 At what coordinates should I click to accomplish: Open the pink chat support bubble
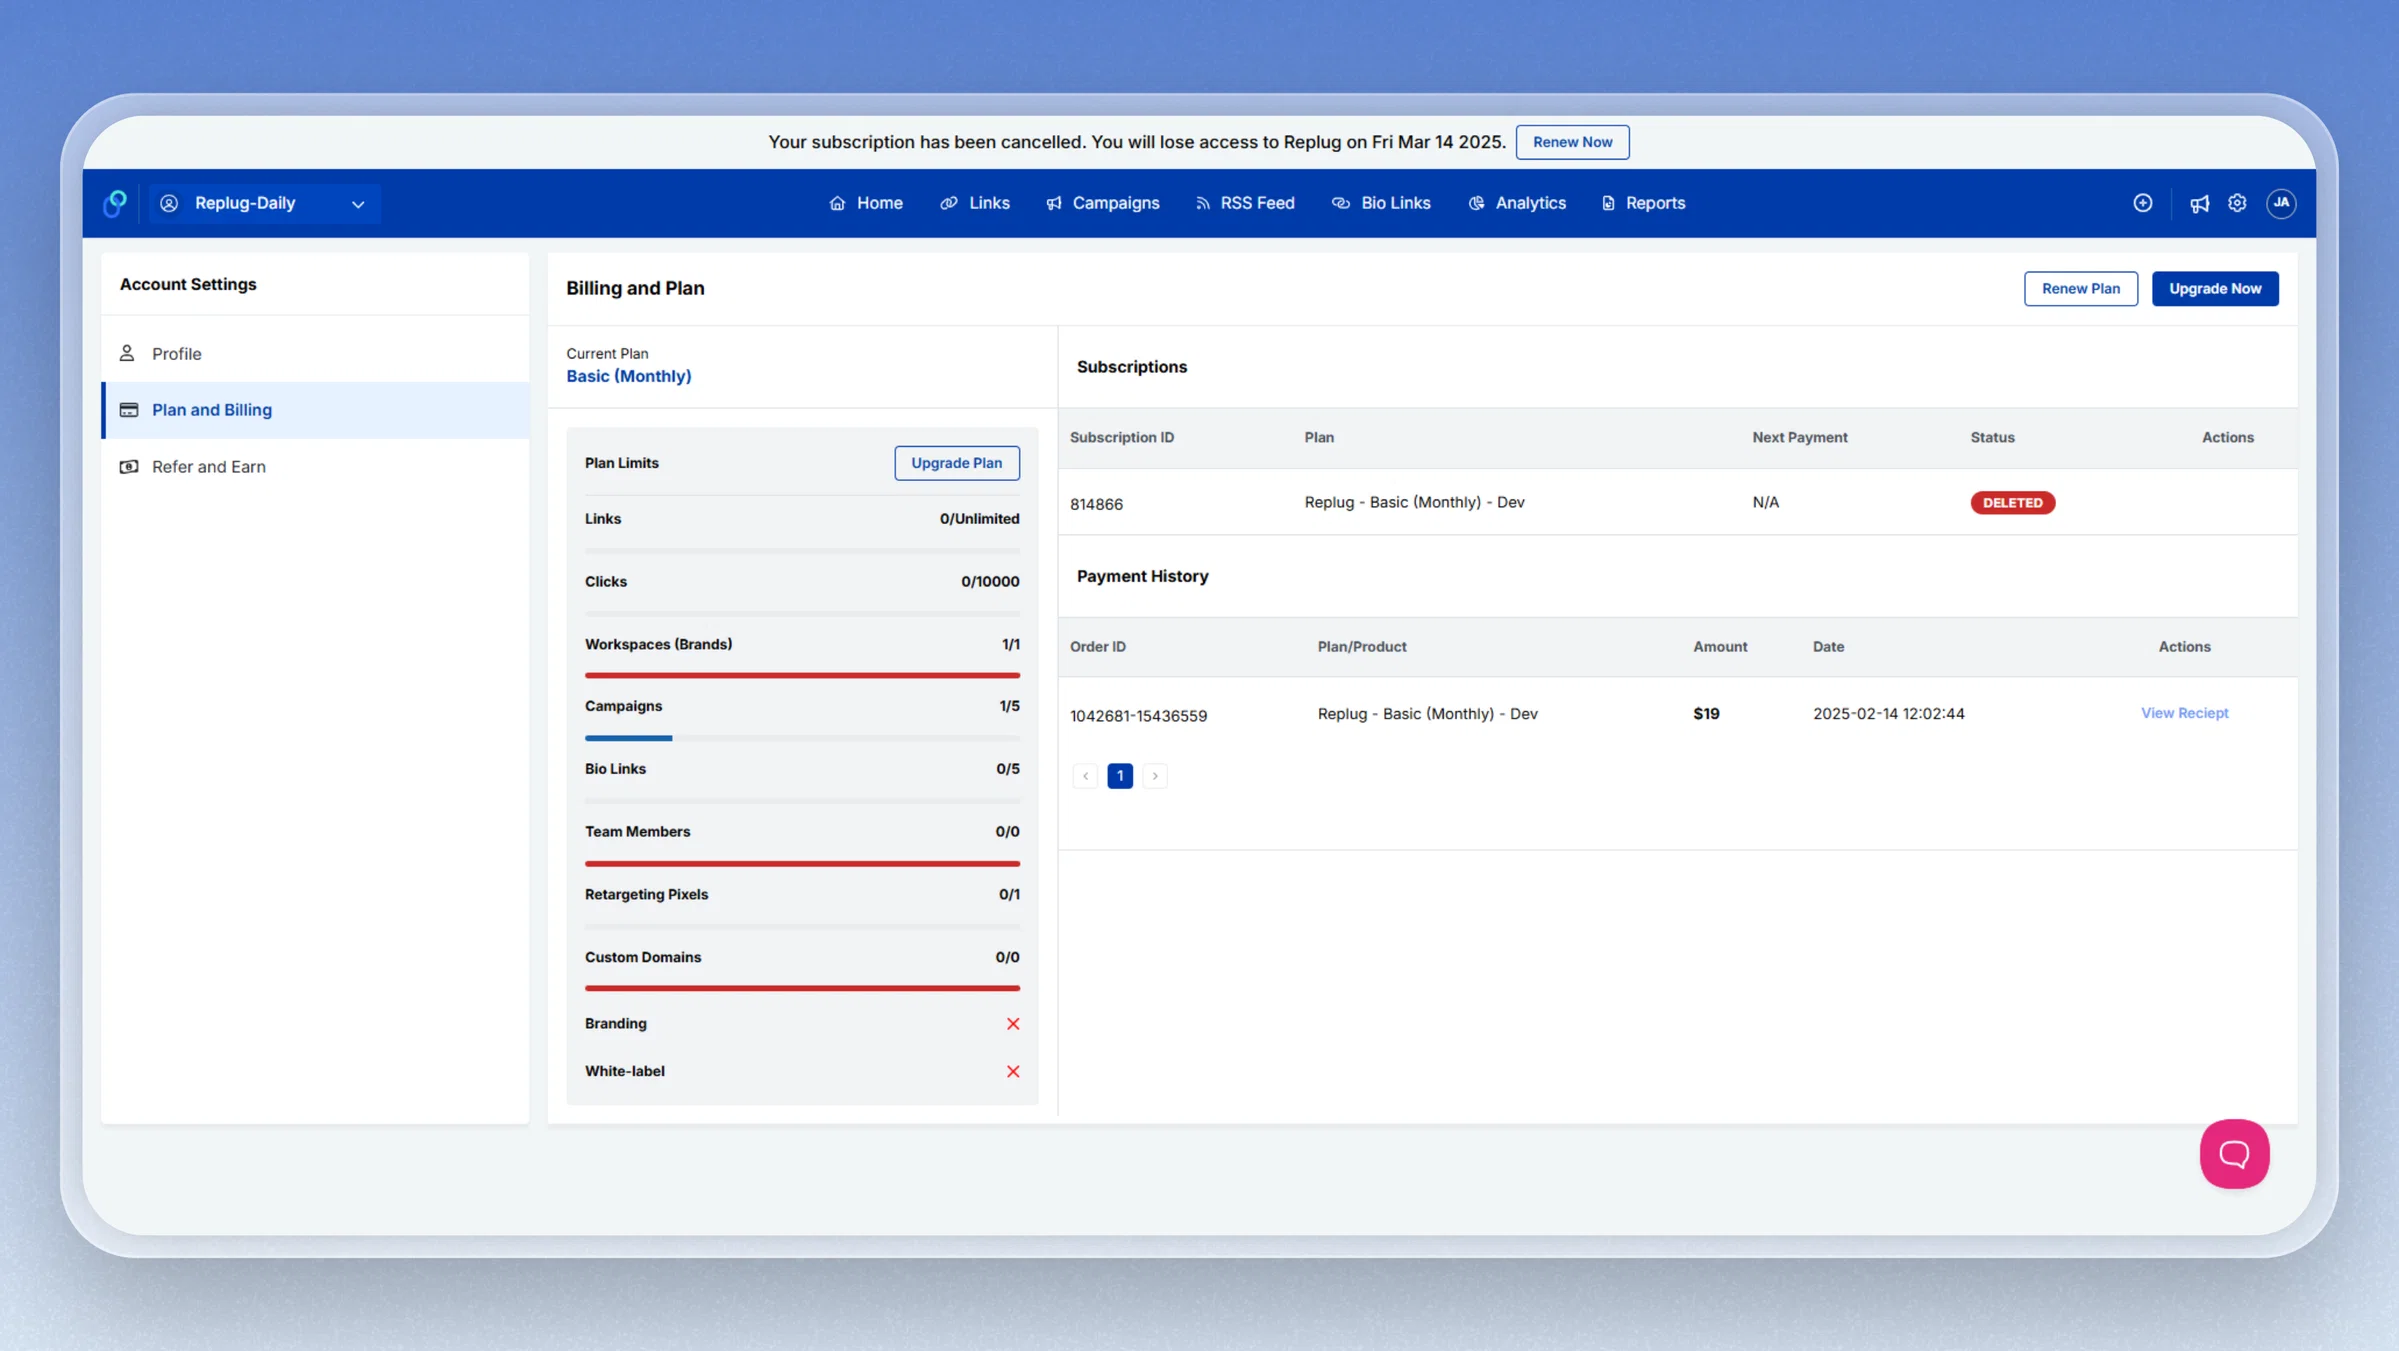click(x=2234, y=1153)
